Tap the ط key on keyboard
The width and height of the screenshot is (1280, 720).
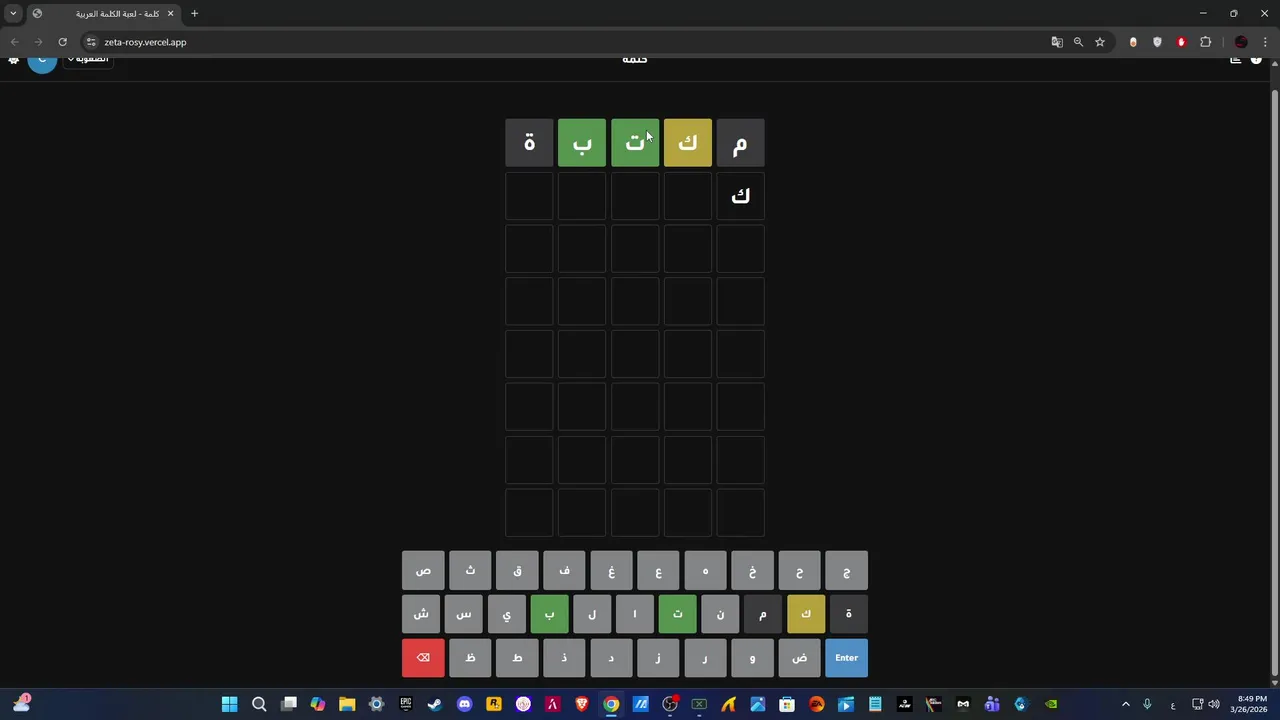coord(517,658)
